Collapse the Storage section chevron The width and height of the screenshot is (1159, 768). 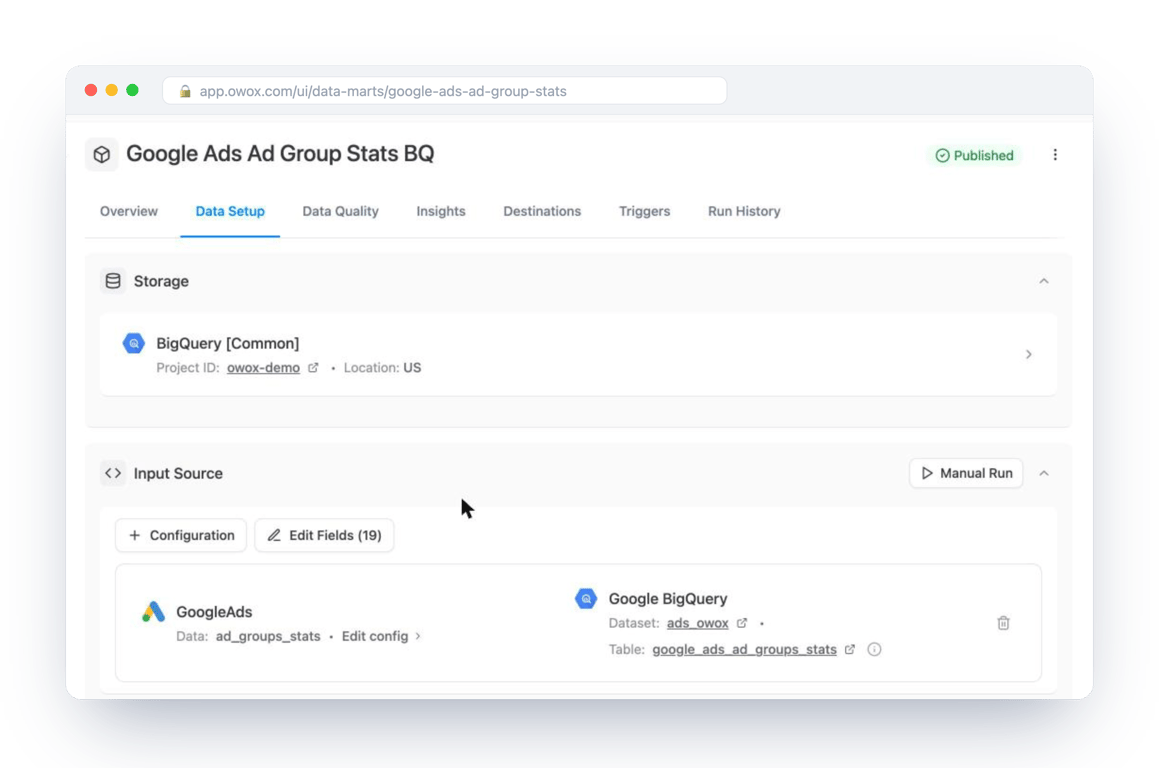1044,281
